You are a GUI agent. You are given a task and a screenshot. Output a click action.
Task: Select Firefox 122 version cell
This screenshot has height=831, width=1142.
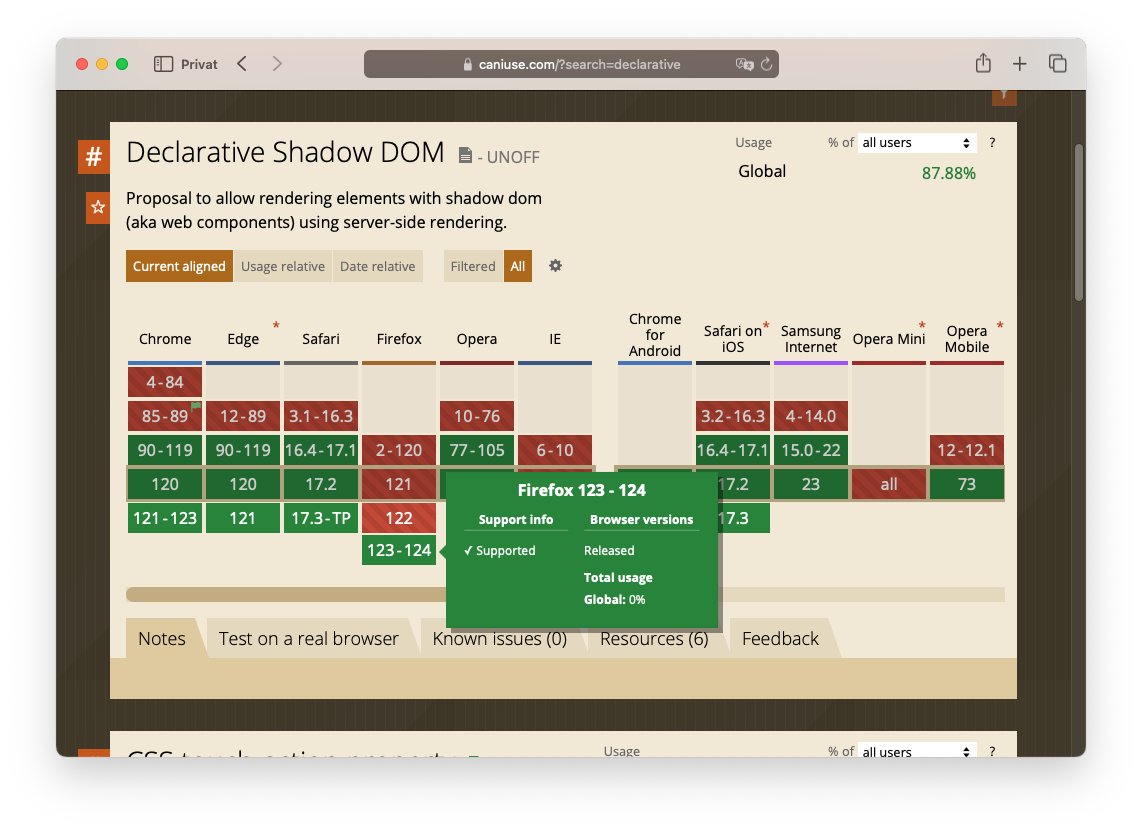point(398,518)
